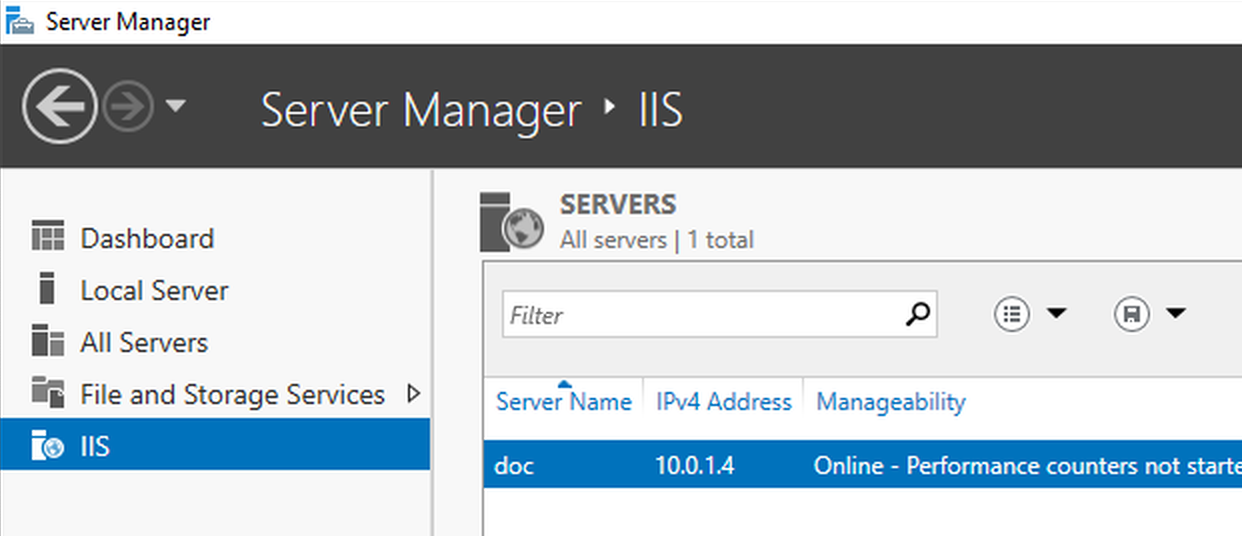Screen dimensions: 1242x536
Task: Click the Dashboard grid icon
Action: [48, 238]
